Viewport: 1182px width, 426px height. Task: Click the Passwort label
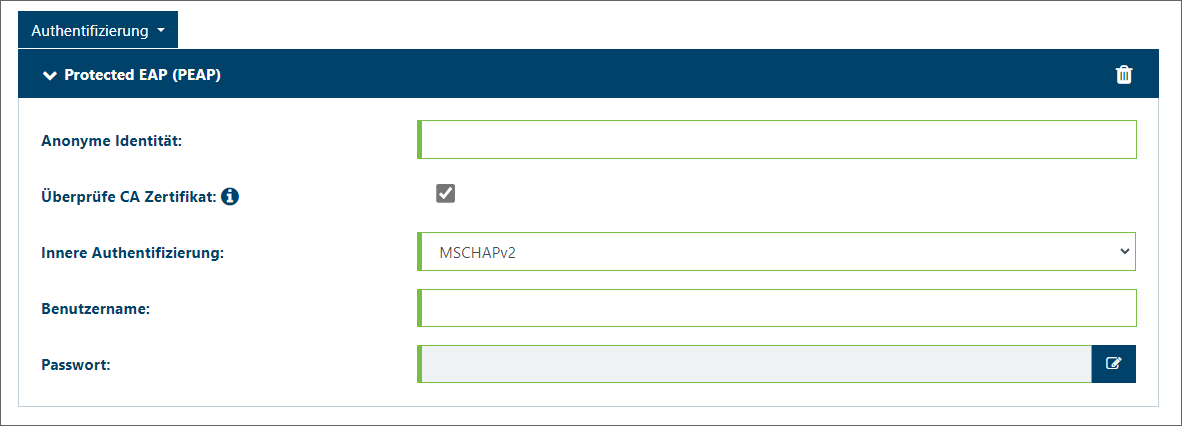pyautogui.click(x=76, y=365)
